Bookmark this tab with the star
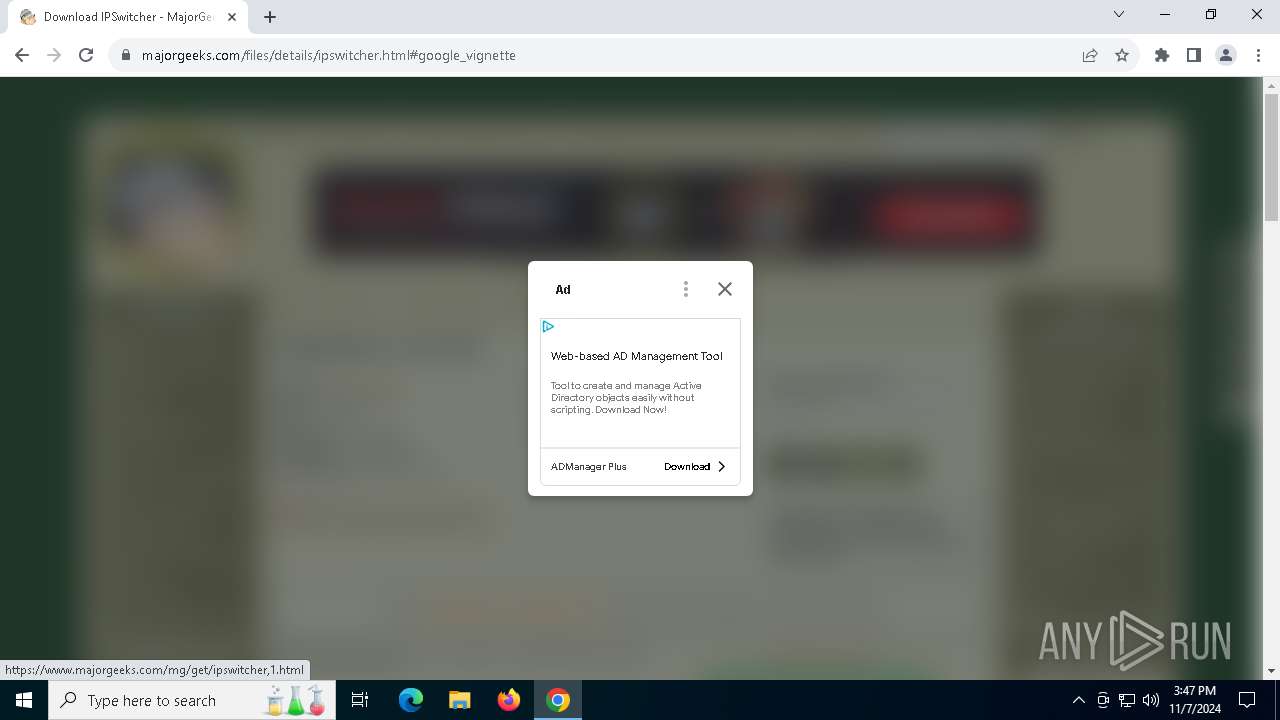 coord(1122,55)
